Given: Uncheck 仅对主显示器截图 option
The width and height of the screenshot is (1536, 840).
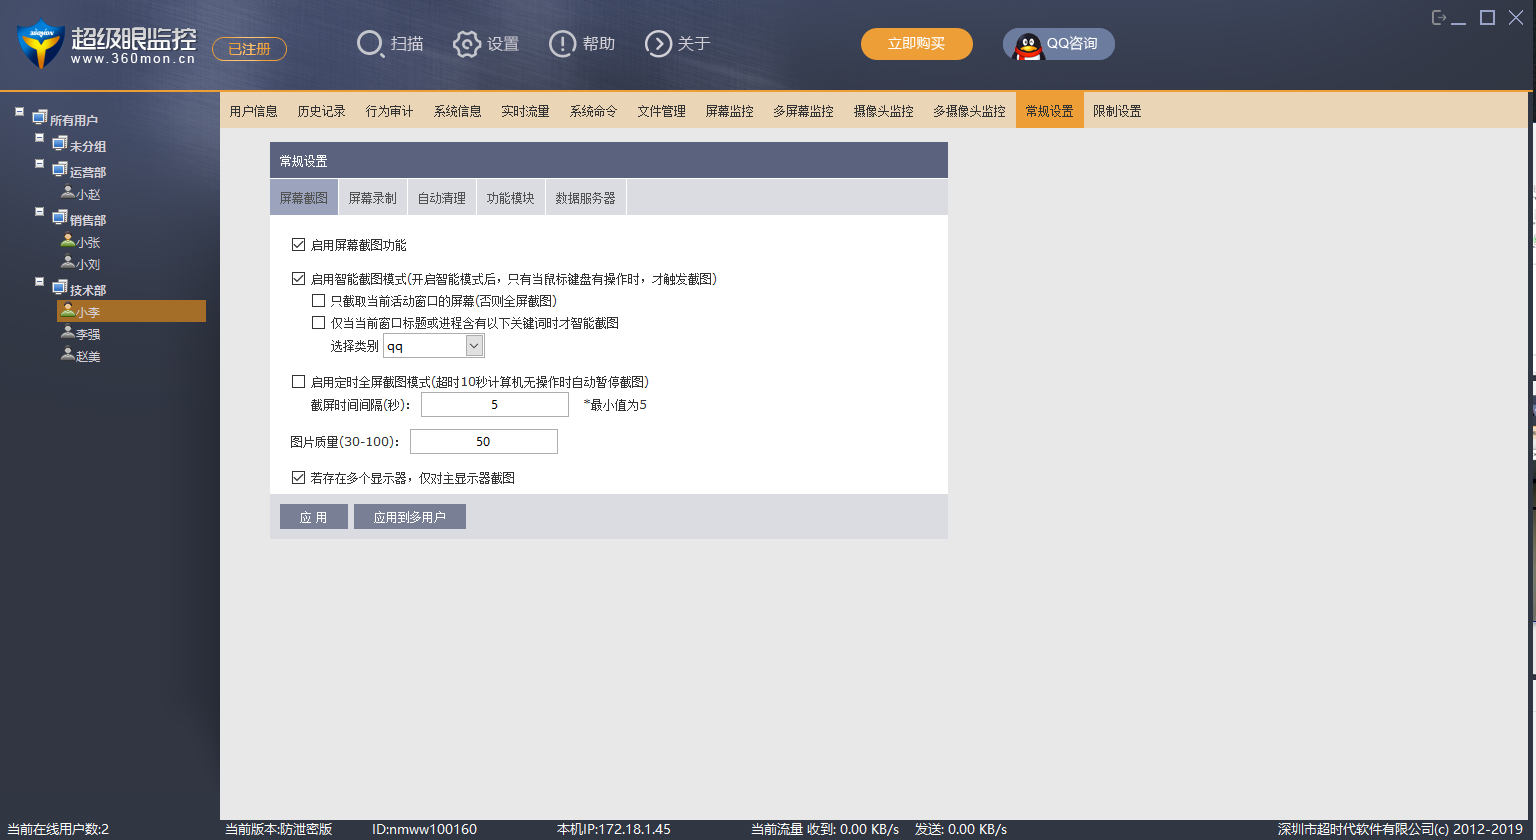Looking at the screenshot, I should pyautogui.click(x=298, y=478).
